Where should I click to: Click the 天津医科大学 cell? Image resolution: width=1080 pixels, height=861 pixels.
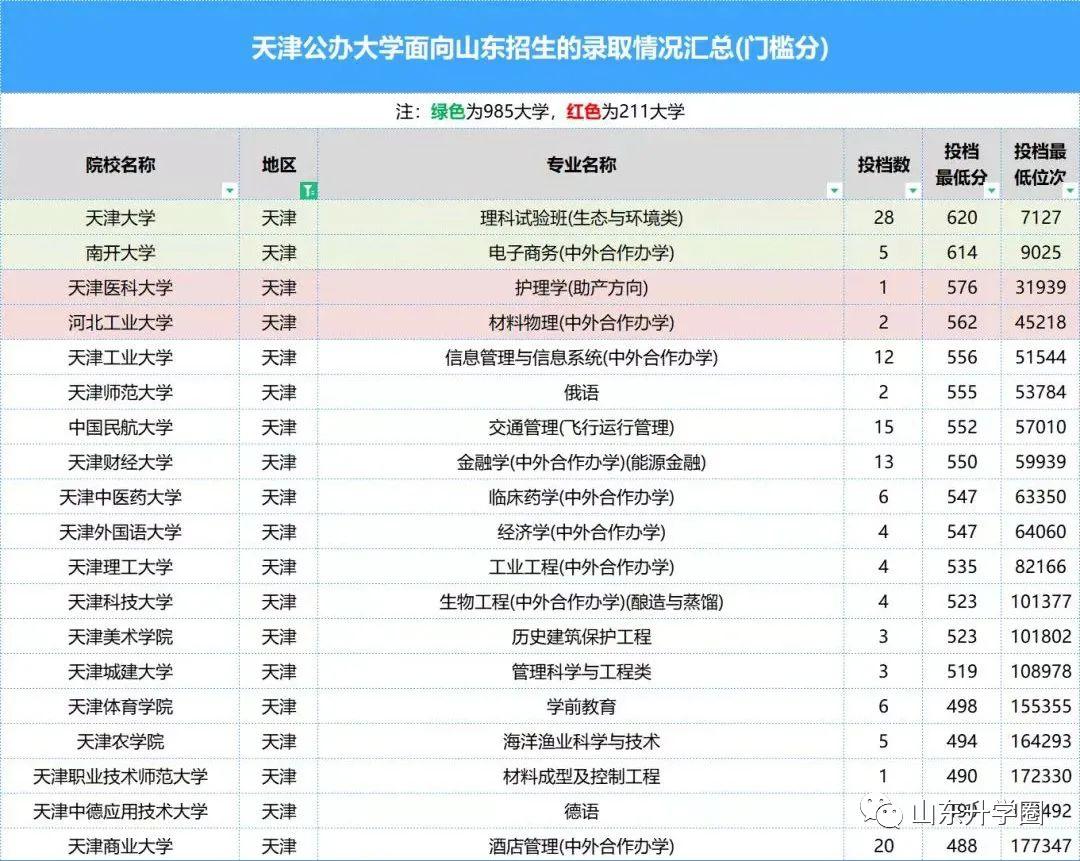(120, 287)
